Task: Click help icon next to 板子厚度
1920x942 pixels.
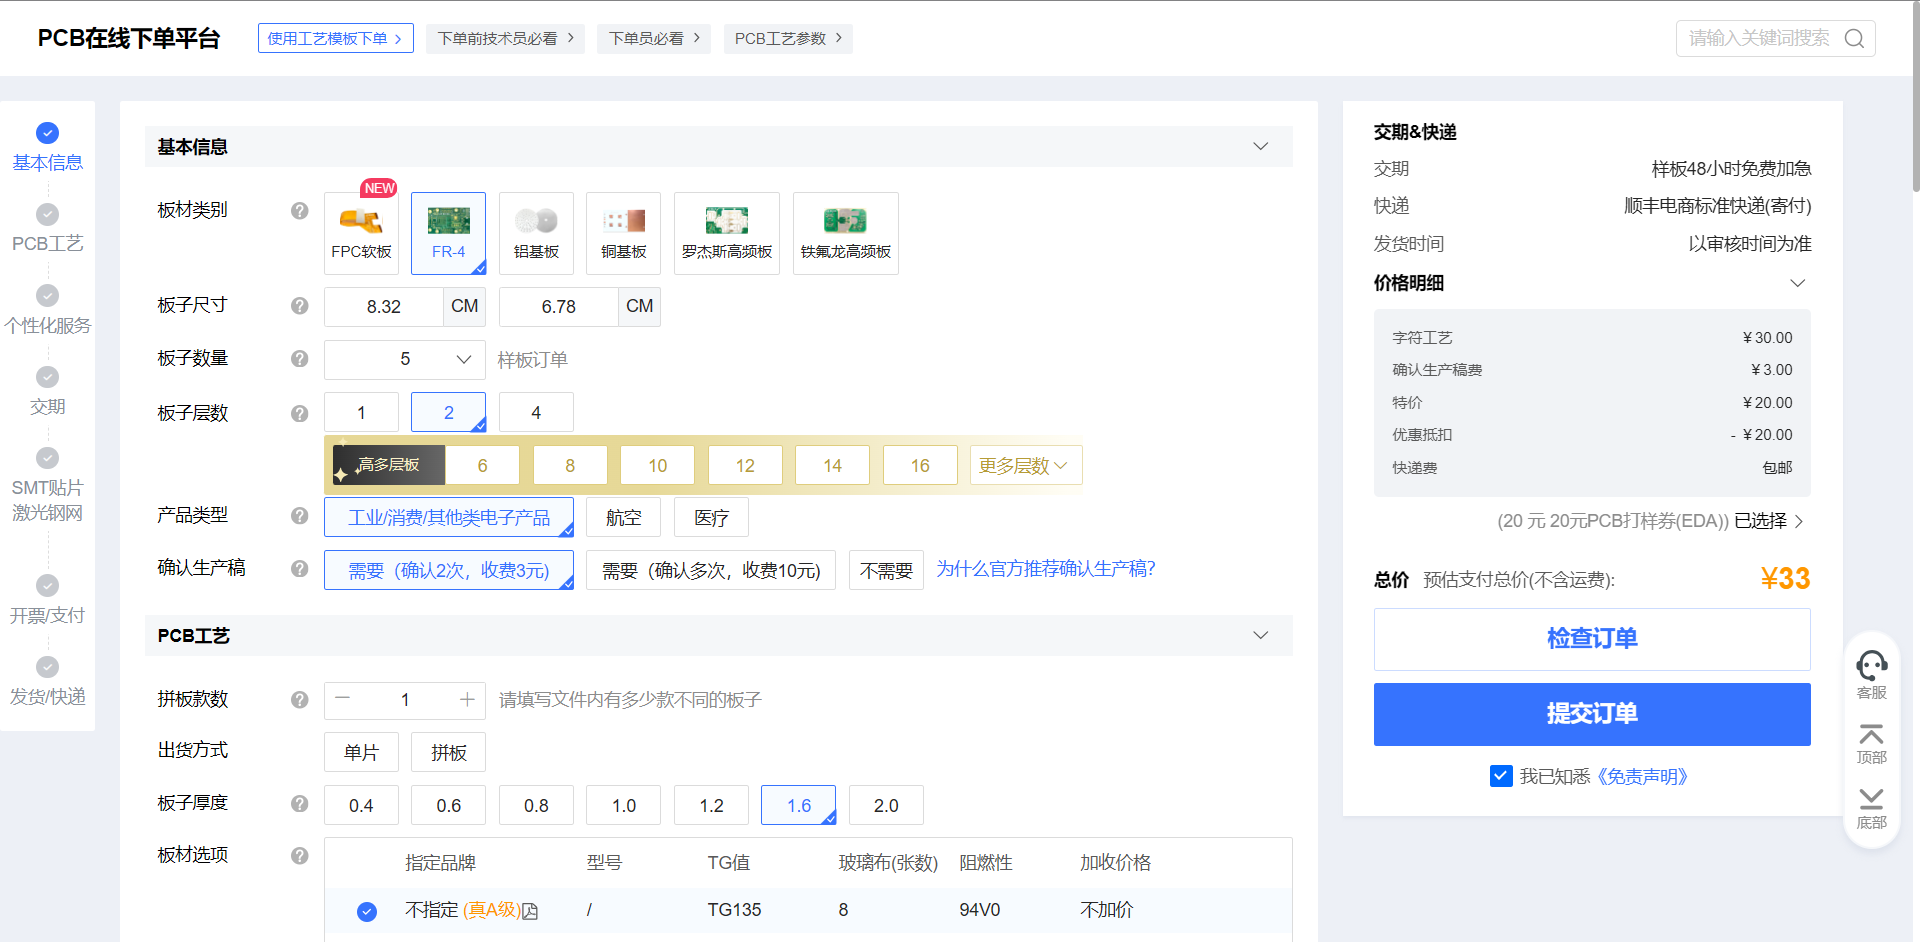Action: (x=300, y=803)
